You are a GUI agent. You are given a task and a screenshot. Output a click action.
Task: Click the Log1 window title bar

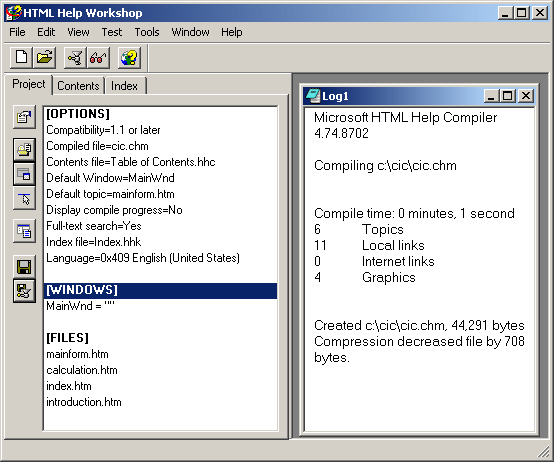(419, 96)
